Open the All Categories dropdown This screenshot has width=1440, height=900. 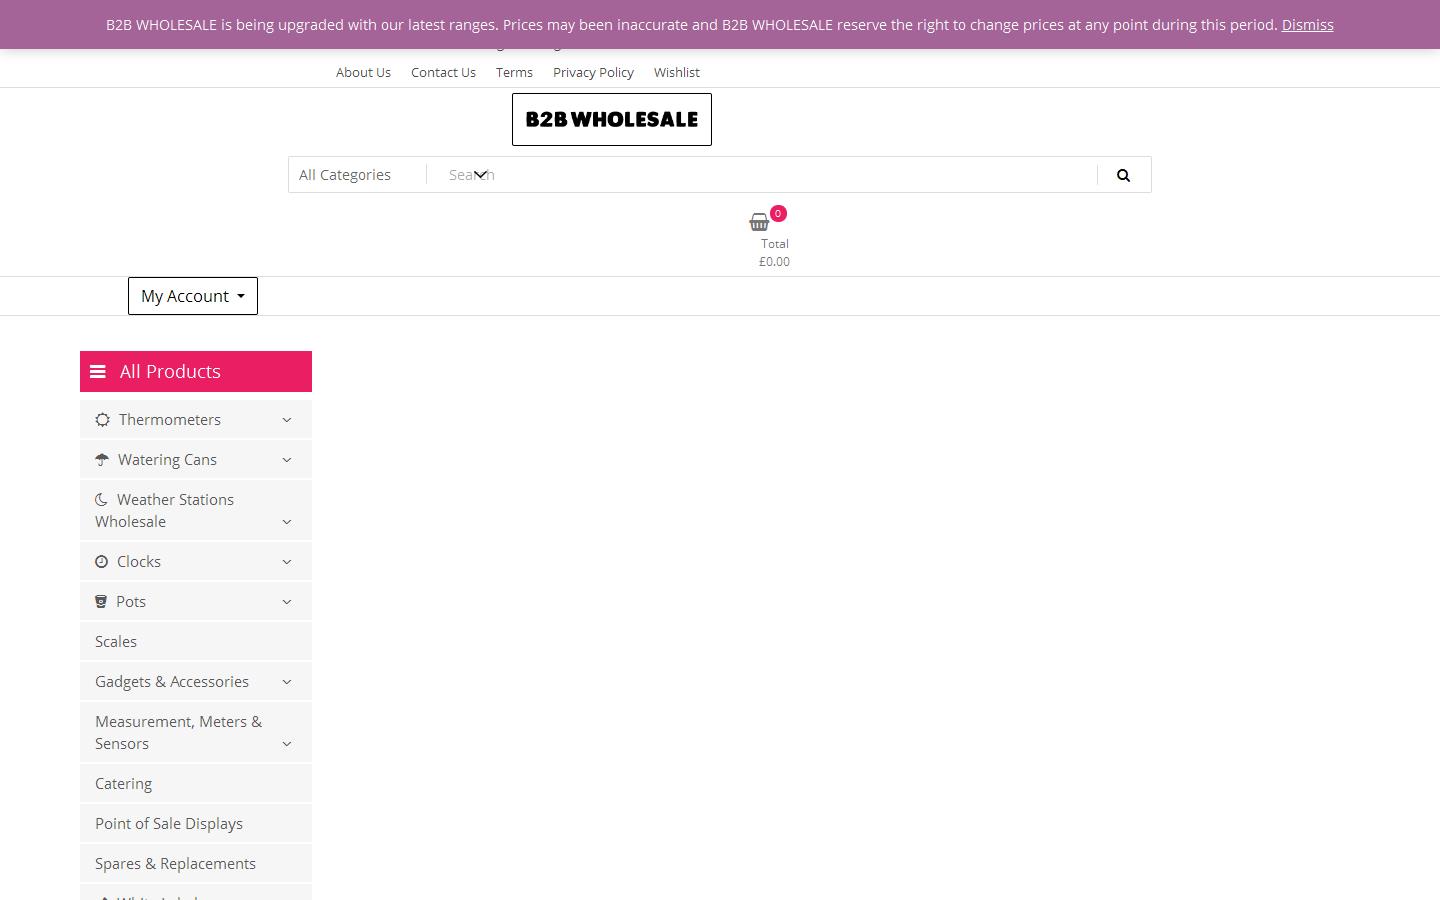(357, 175)
